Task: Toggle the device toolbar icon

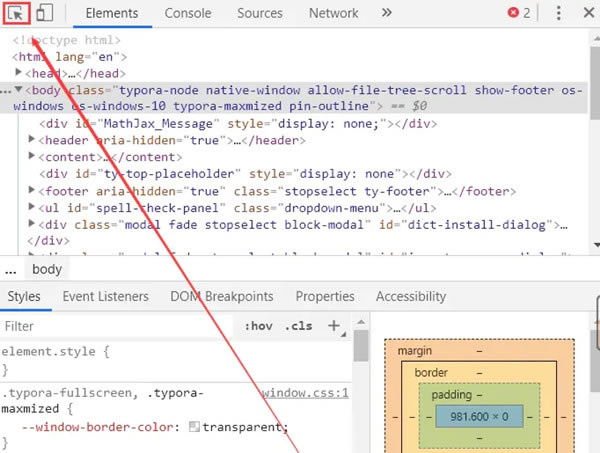Action: 45,14
